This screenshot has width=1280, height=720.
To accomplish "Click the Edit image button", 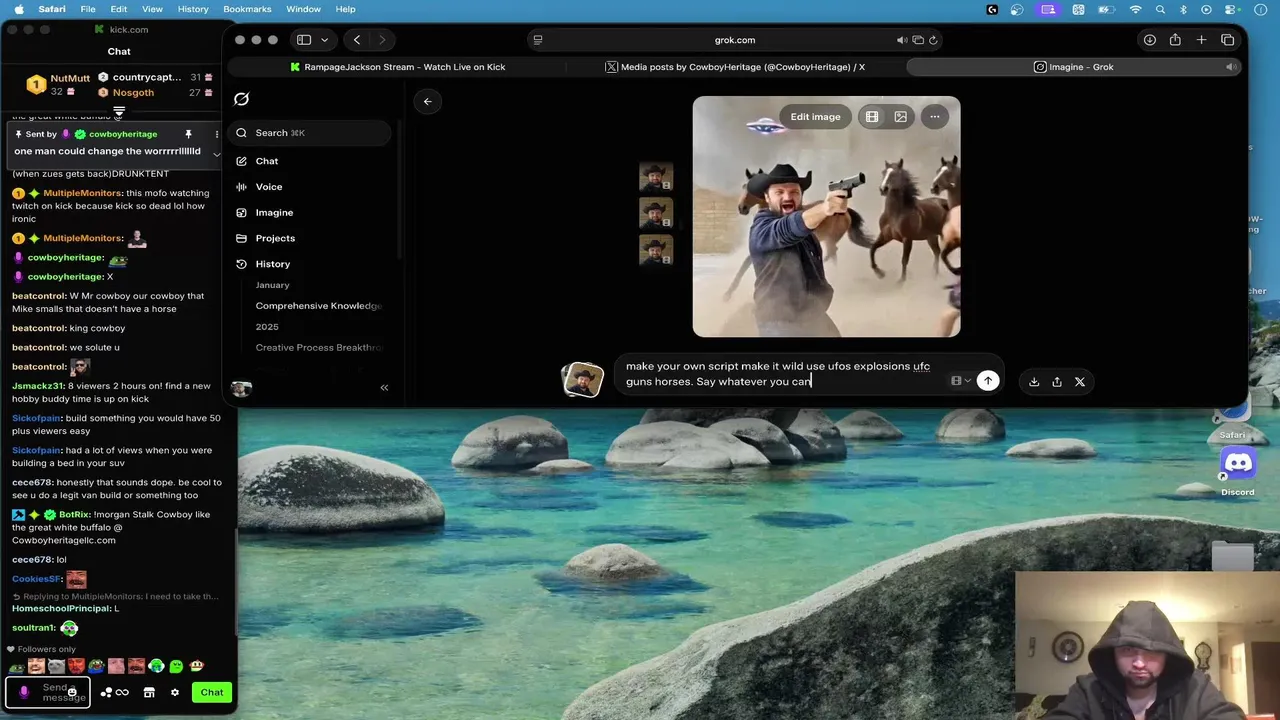I will point(815,117).
